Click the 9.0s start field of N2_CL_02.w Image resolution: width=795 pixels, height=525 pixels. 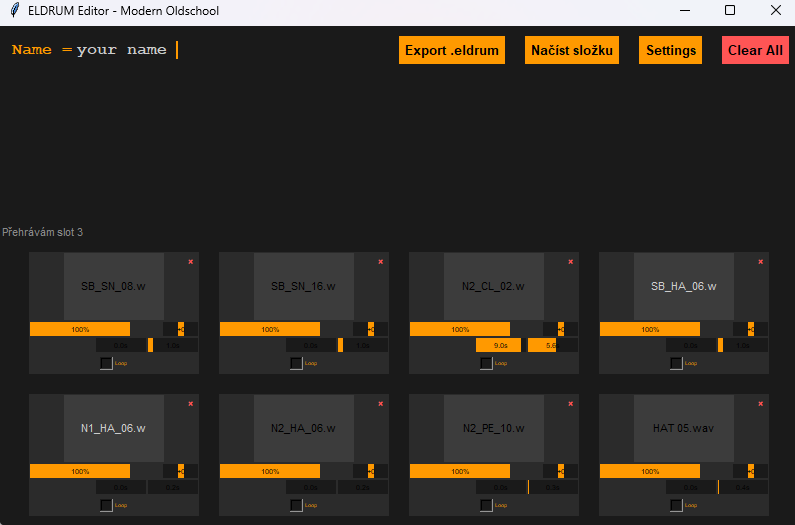point(501,345)
